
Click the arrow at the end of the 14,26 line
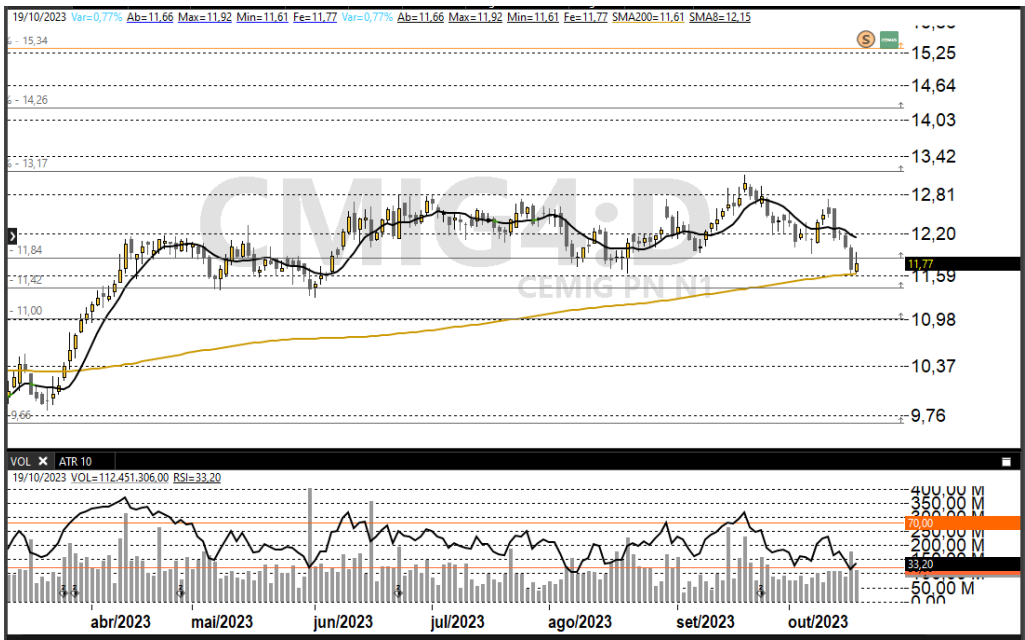tap(900, 104)
